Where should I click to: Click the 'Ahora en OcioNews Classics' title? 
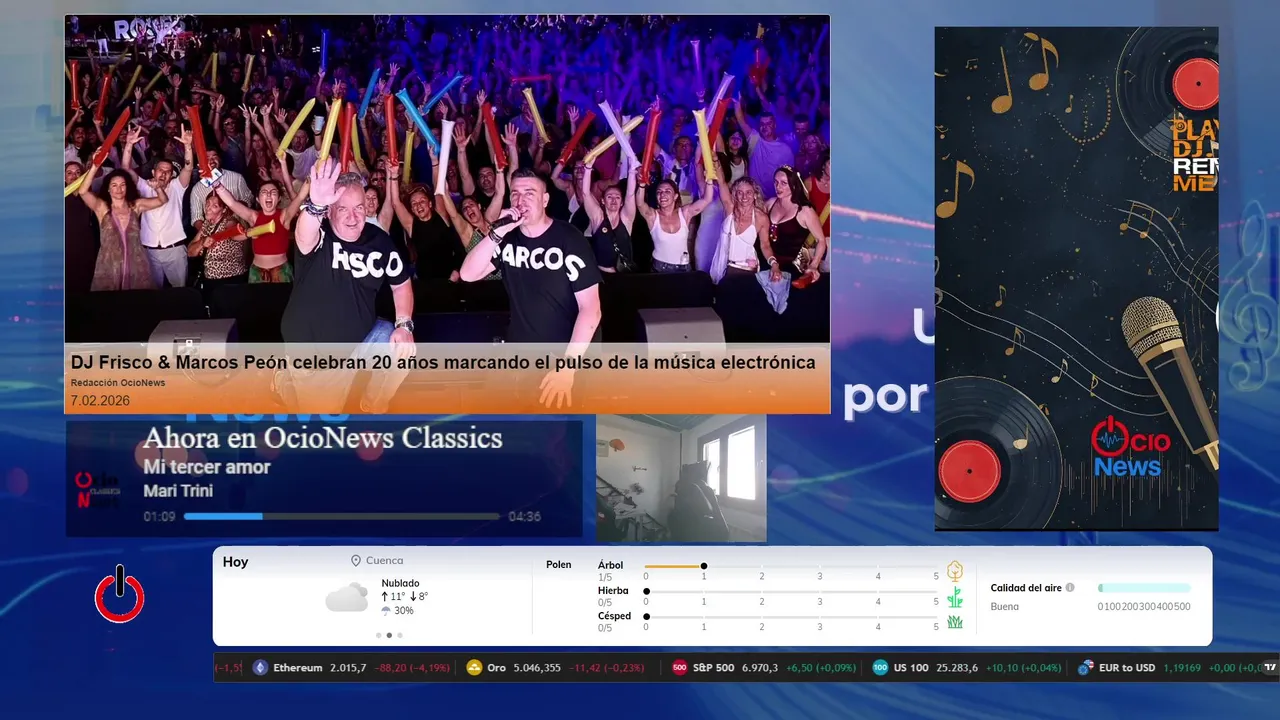(x=322, y=438)
